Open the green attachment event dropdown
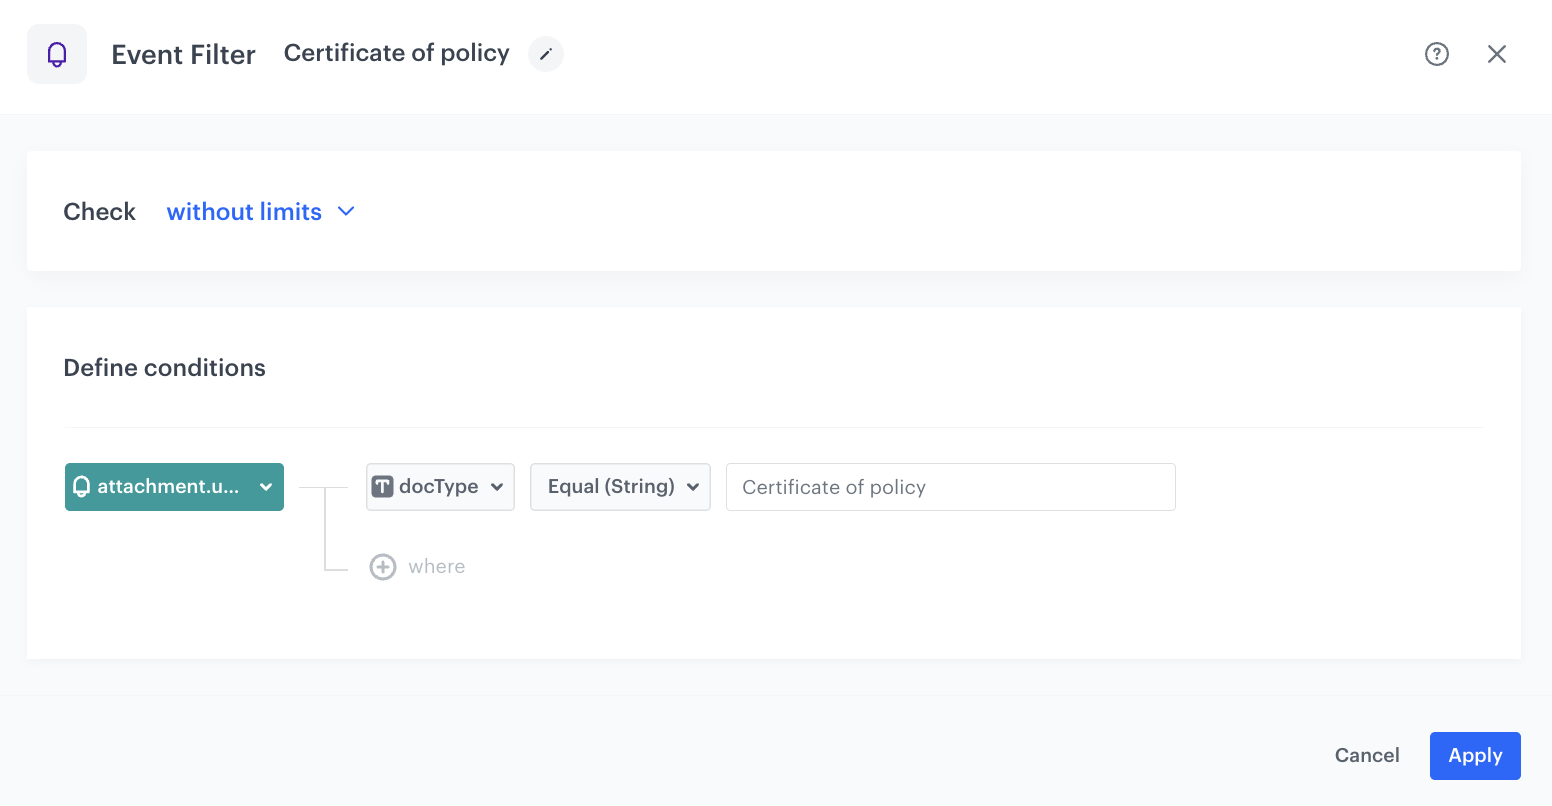The image size is (1552, 806). (x=174, y=487)
